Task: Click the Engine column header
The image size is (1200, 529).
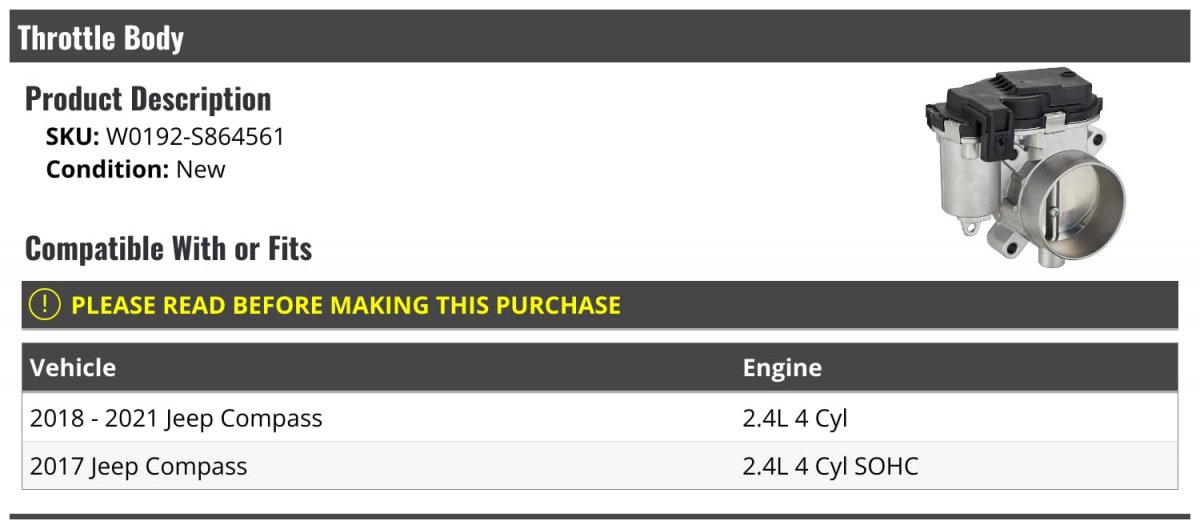Action: (782, 368)
